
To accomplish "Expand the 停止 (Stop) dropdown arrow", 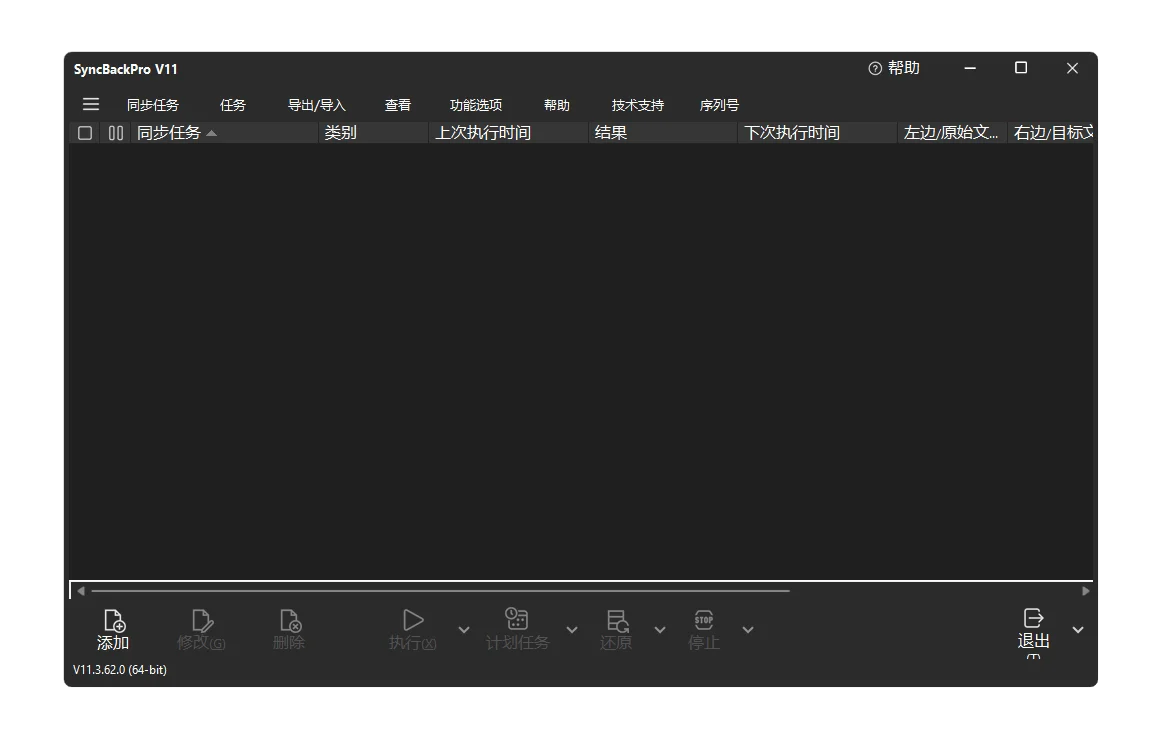I will click(748, 630).
